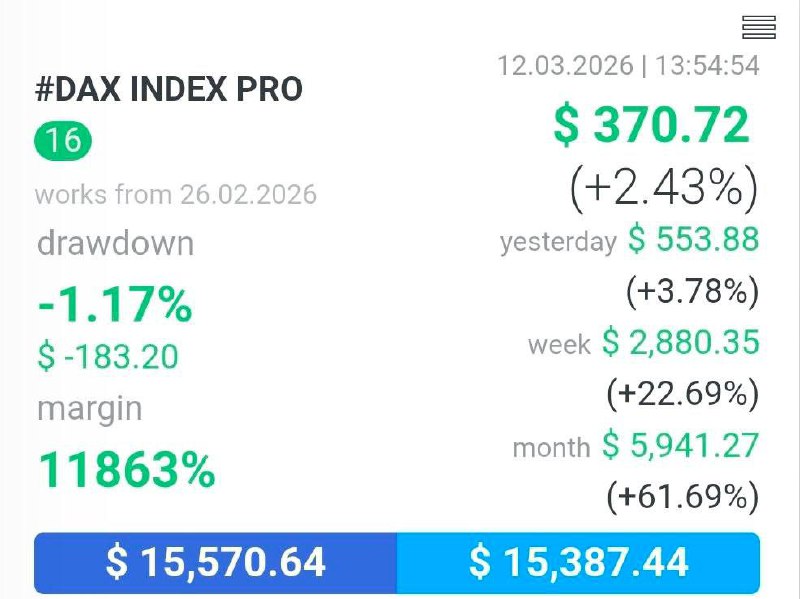
Task: Click the drawdown percentage -1.17%
Action: coord(114,304)
